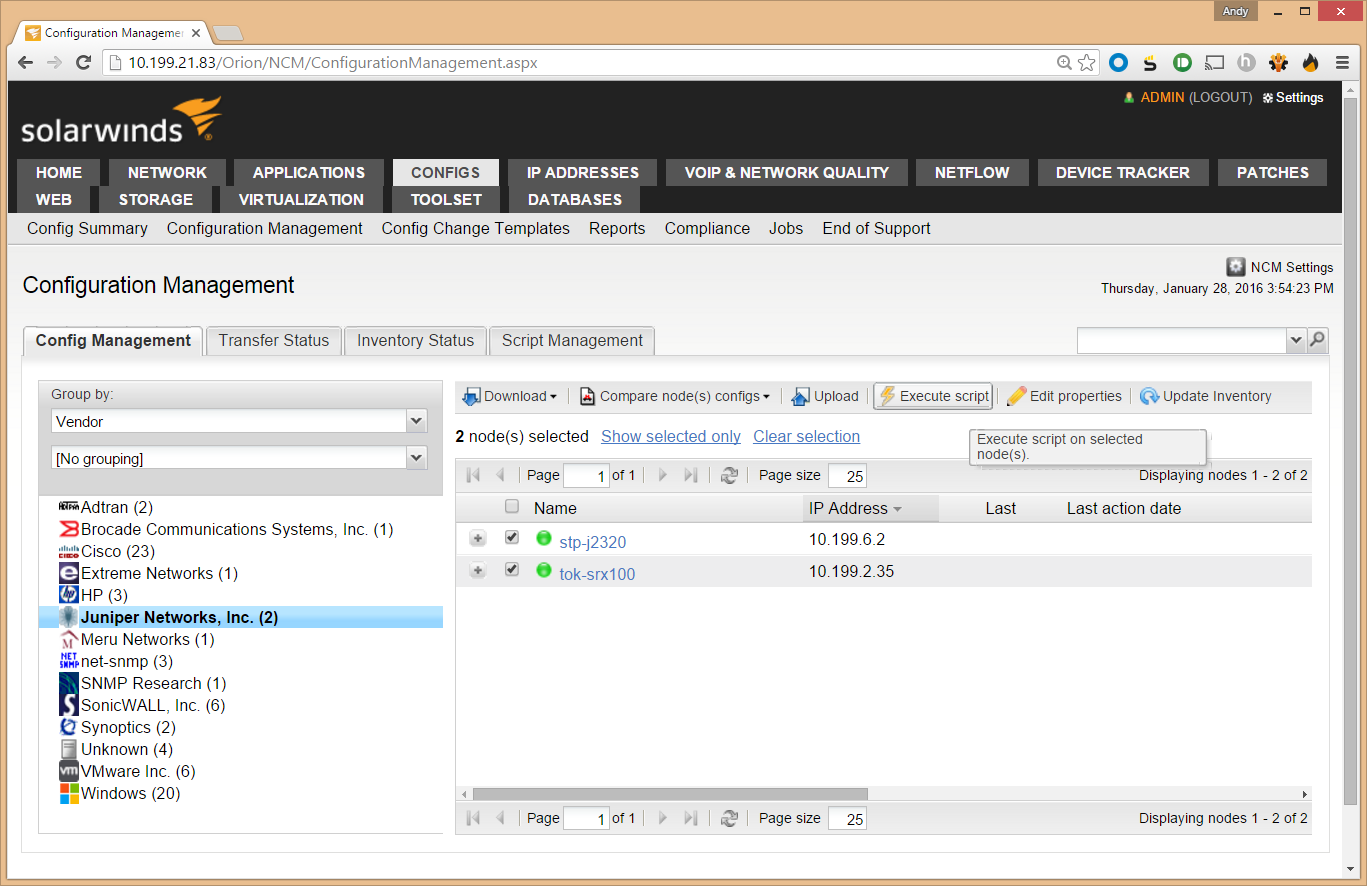Go to next page in top pager
This screenshot has width=1367, height=886.
pos(662,475)
